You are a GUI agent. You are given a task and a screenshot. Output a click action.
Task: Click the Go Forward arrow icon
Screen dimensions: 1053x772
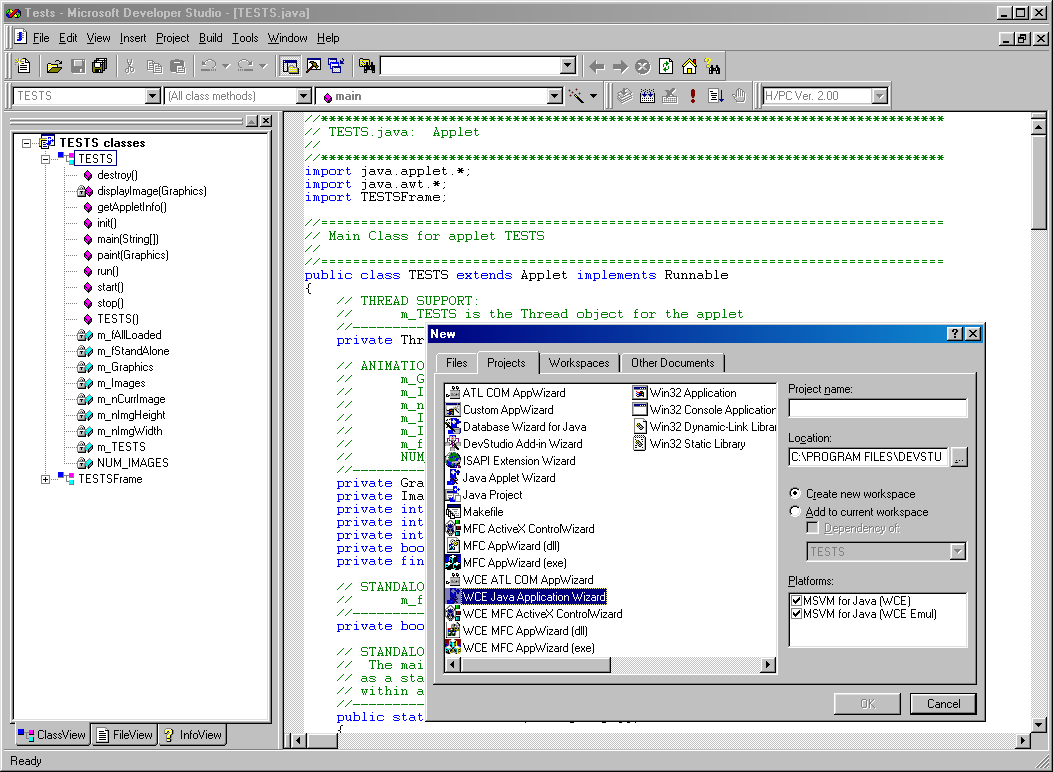point(620,66)
